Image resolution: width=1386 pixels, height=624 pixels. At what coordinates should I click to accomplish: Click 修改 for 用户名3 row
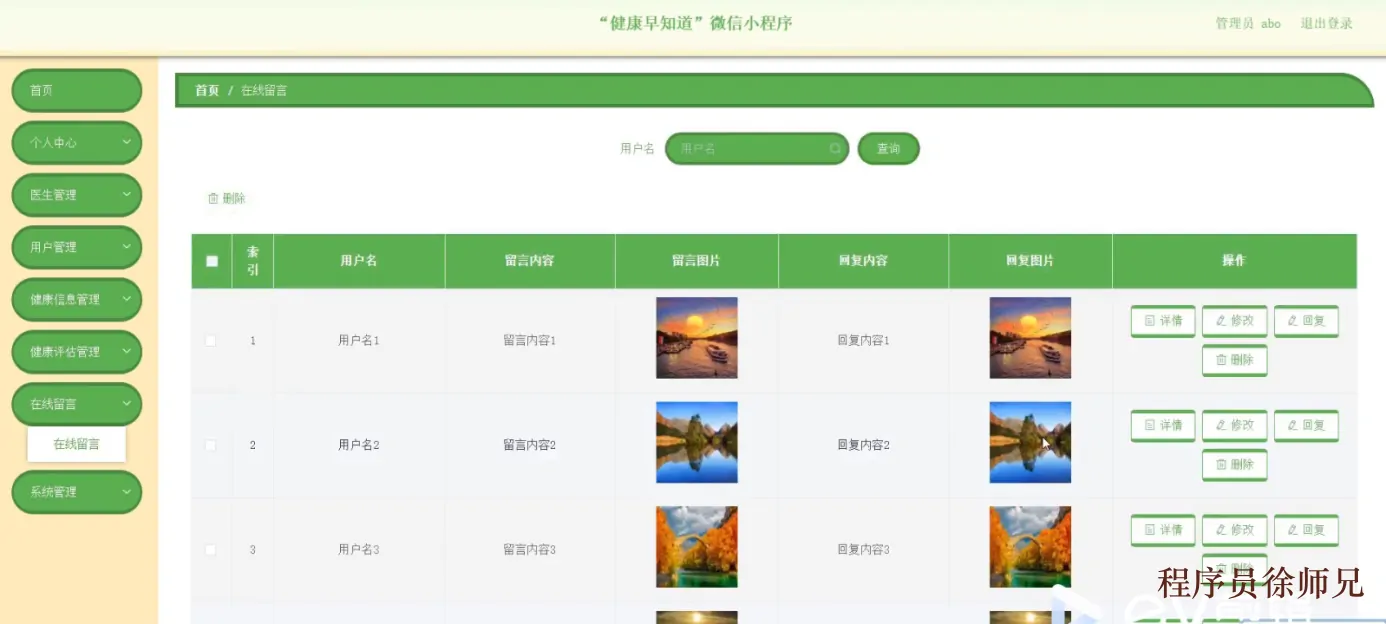[1234, 530]
